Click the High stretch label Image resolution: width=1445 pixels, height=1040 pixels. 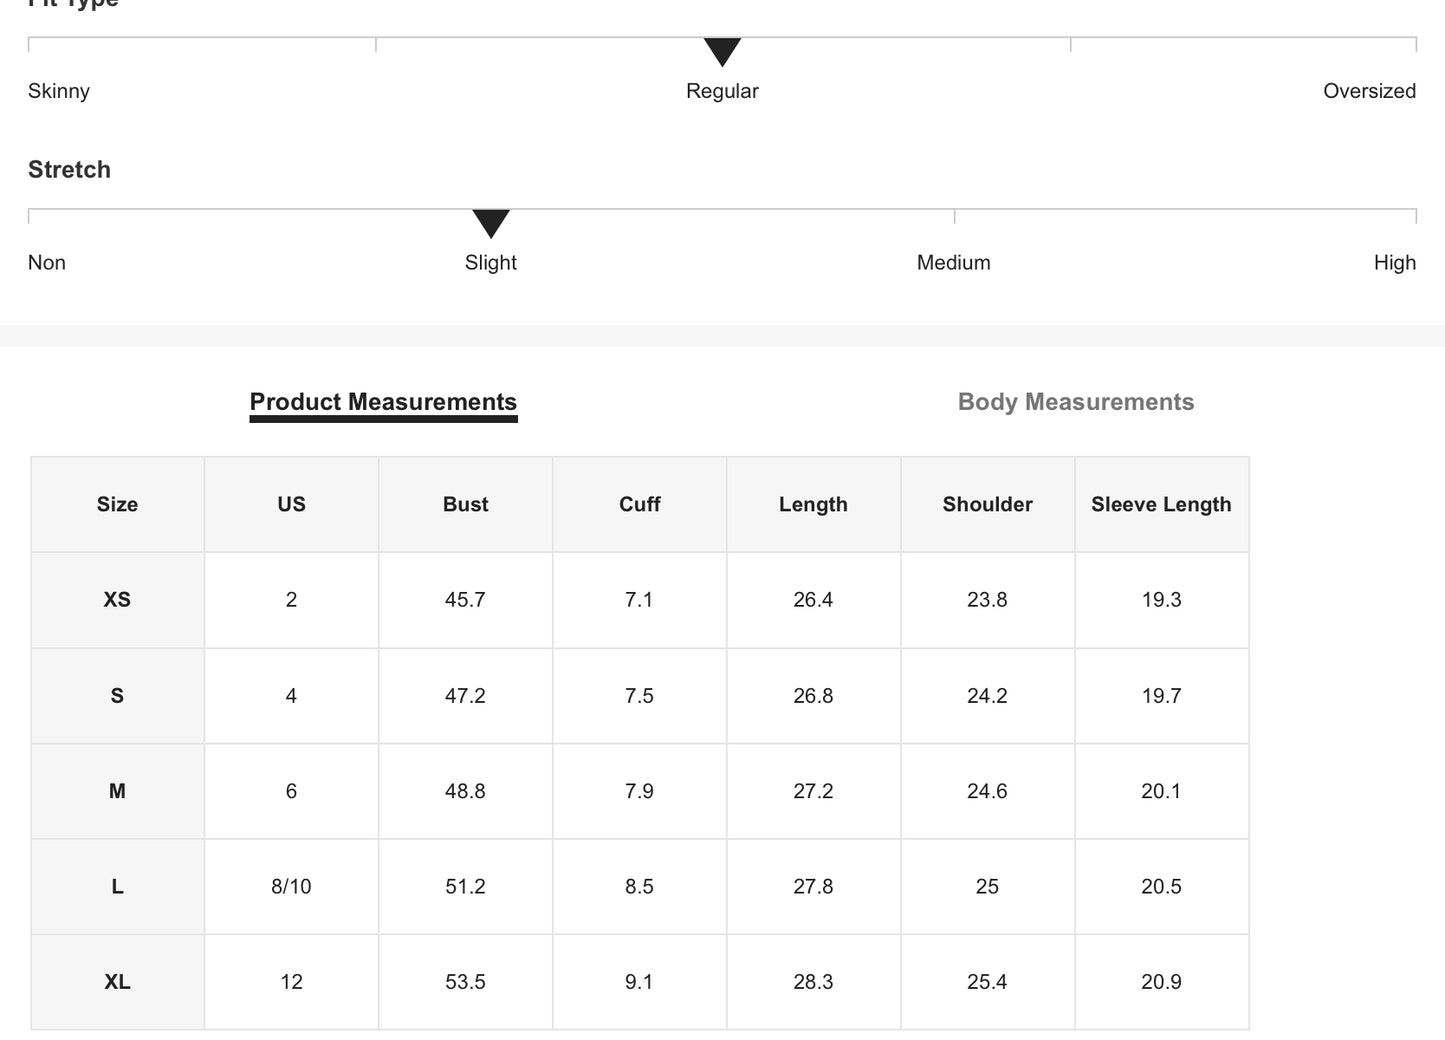coord(1394,263)
